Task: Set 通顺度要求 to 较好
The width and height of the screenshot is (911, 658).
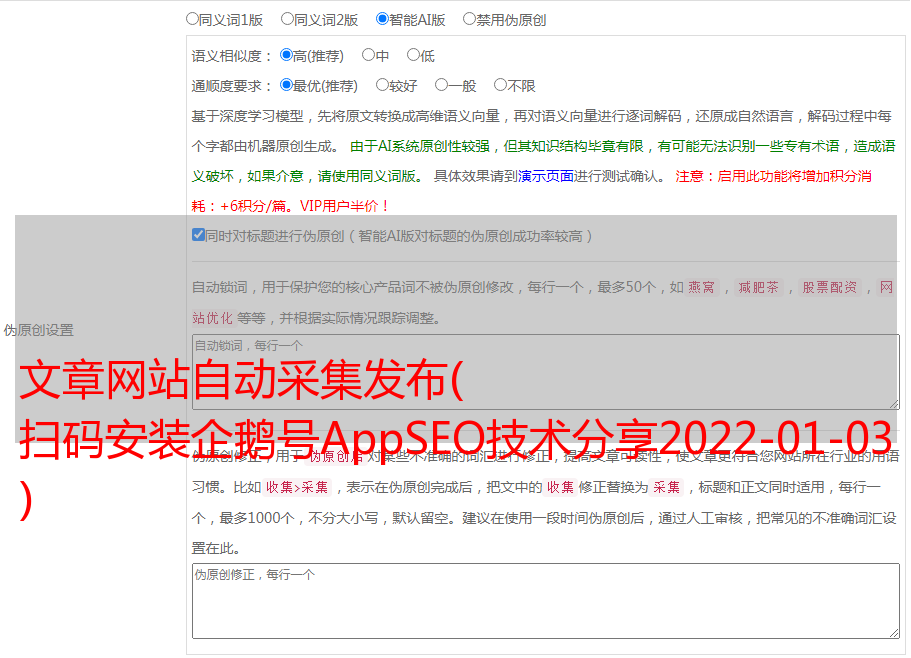Action: coord(382,85)
